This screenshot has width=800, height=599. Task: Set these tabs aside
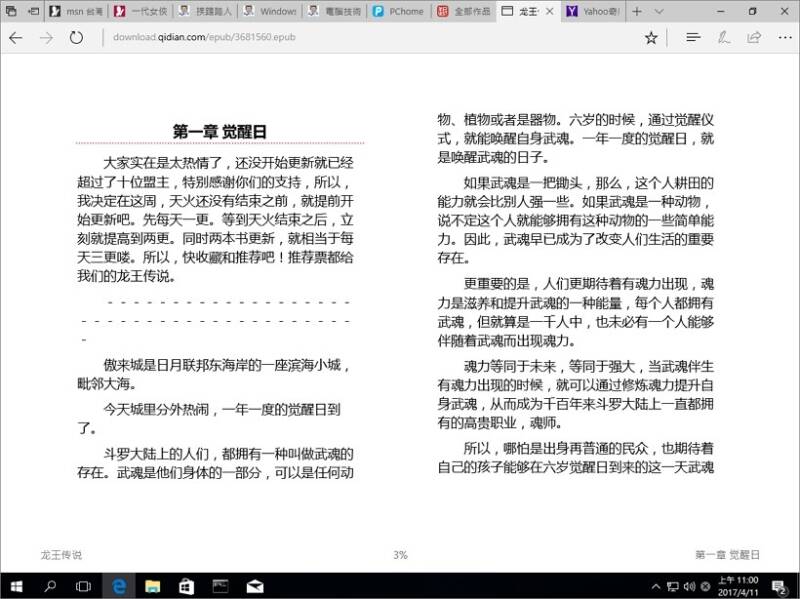tap(34, 11)
